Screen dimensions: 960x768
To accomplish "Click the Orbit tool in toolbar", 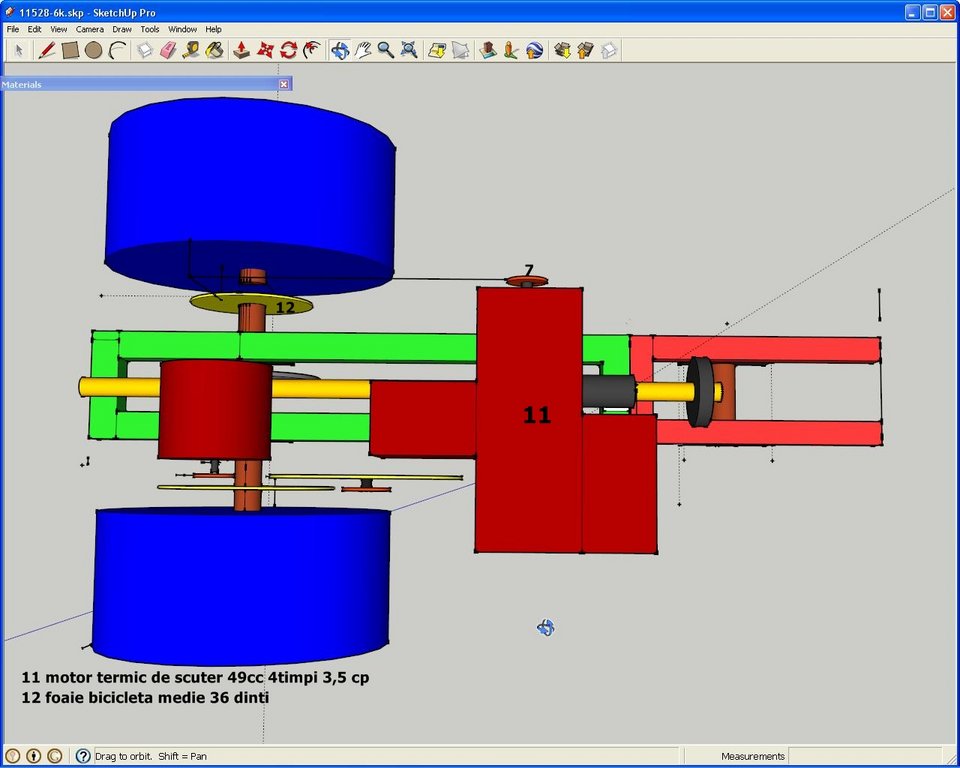I will click(340, 50).
